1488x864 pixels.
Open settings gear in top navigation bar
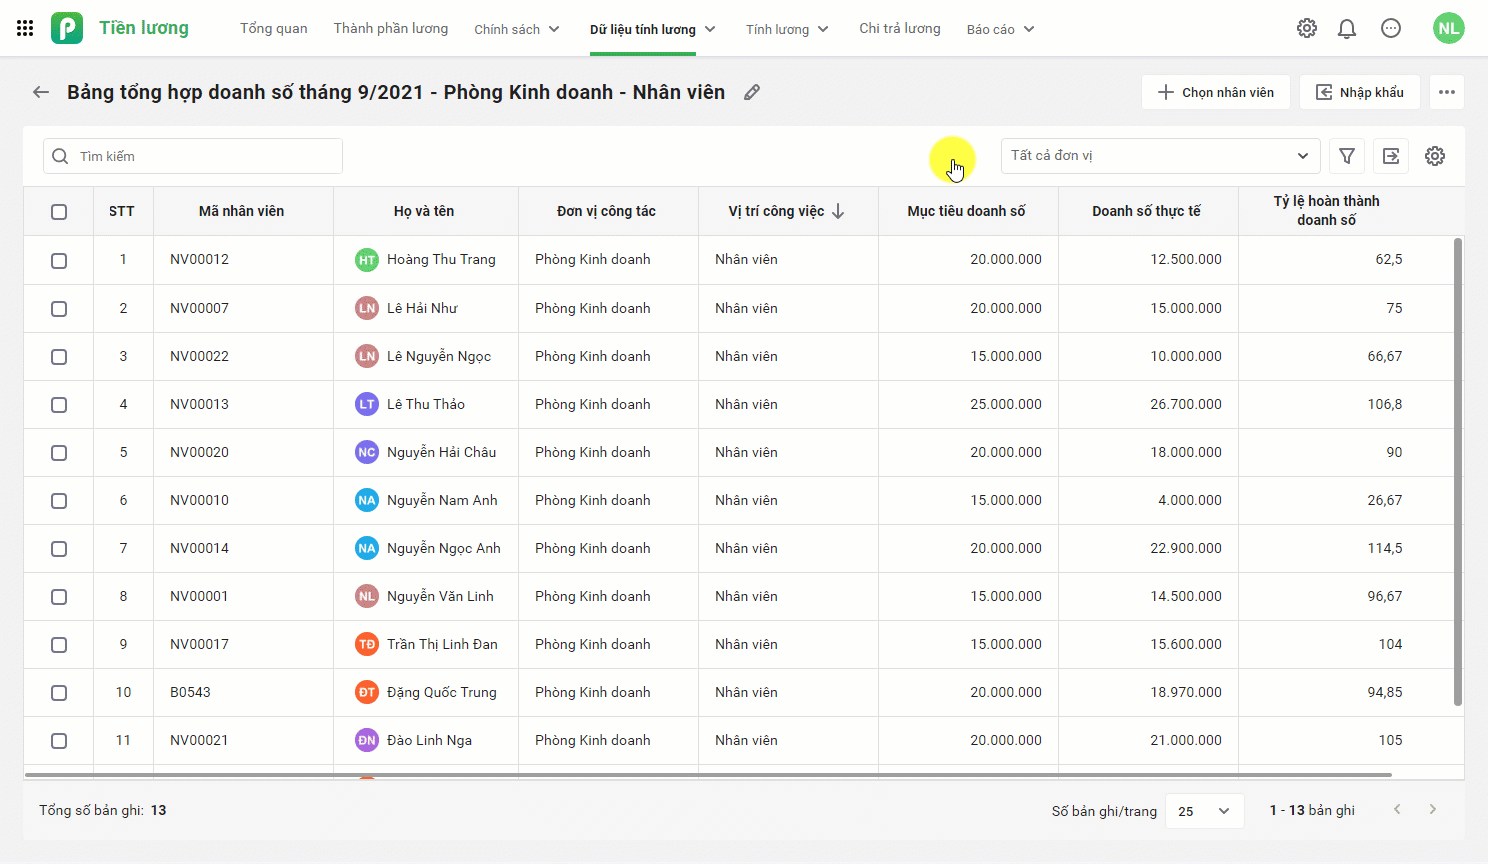point(1307,28)
